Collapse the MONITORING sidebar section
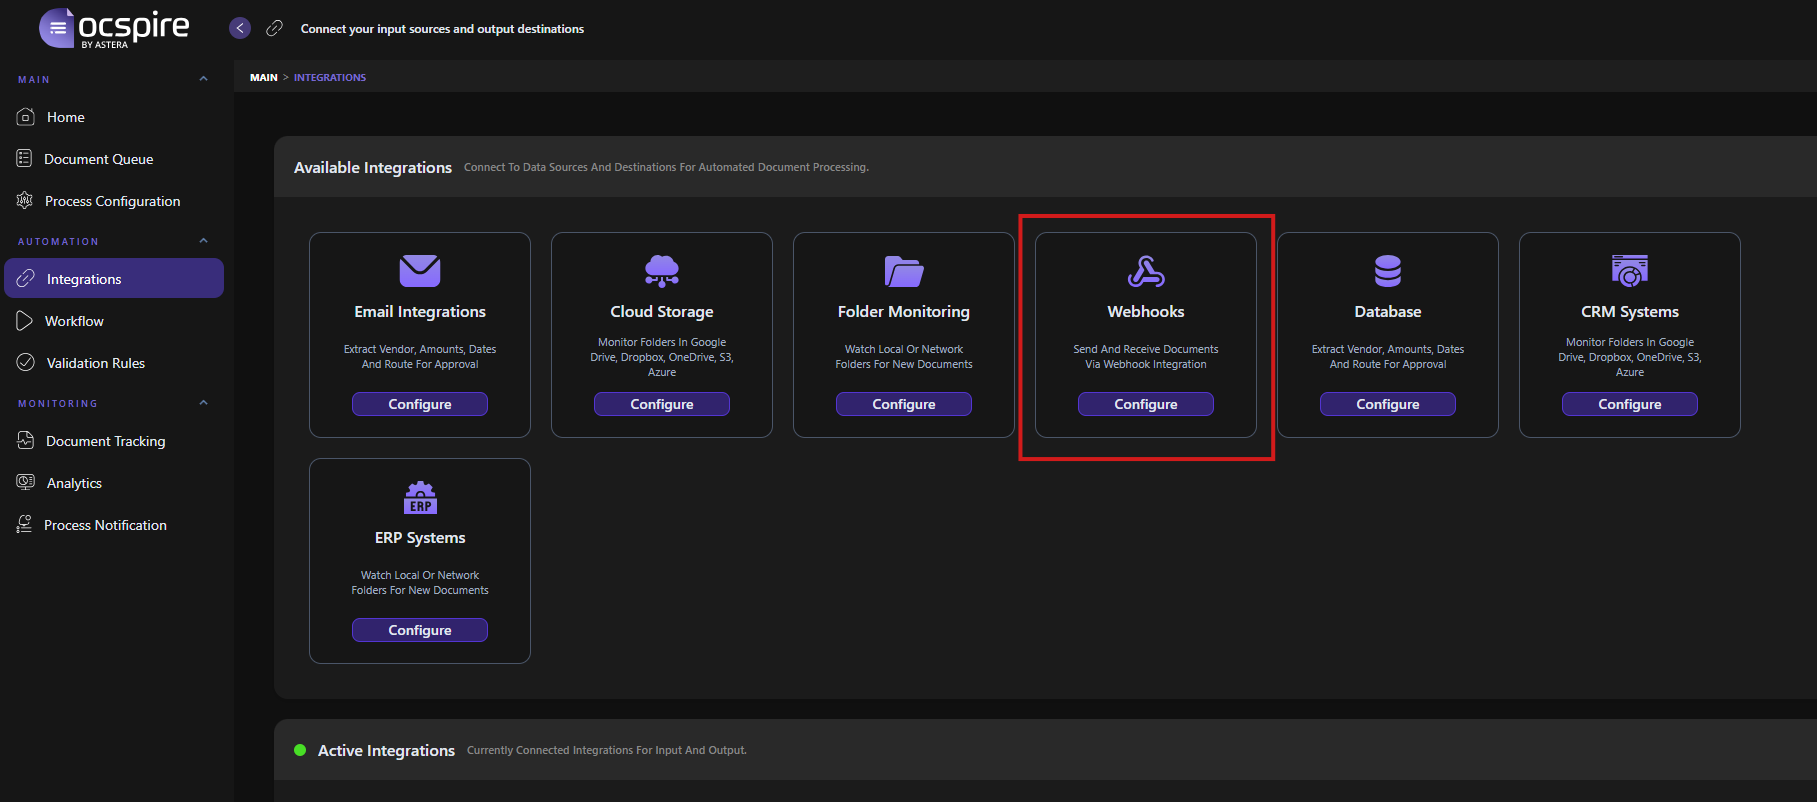The width and height of the screenshot is (1817, 802). (204, 403)
